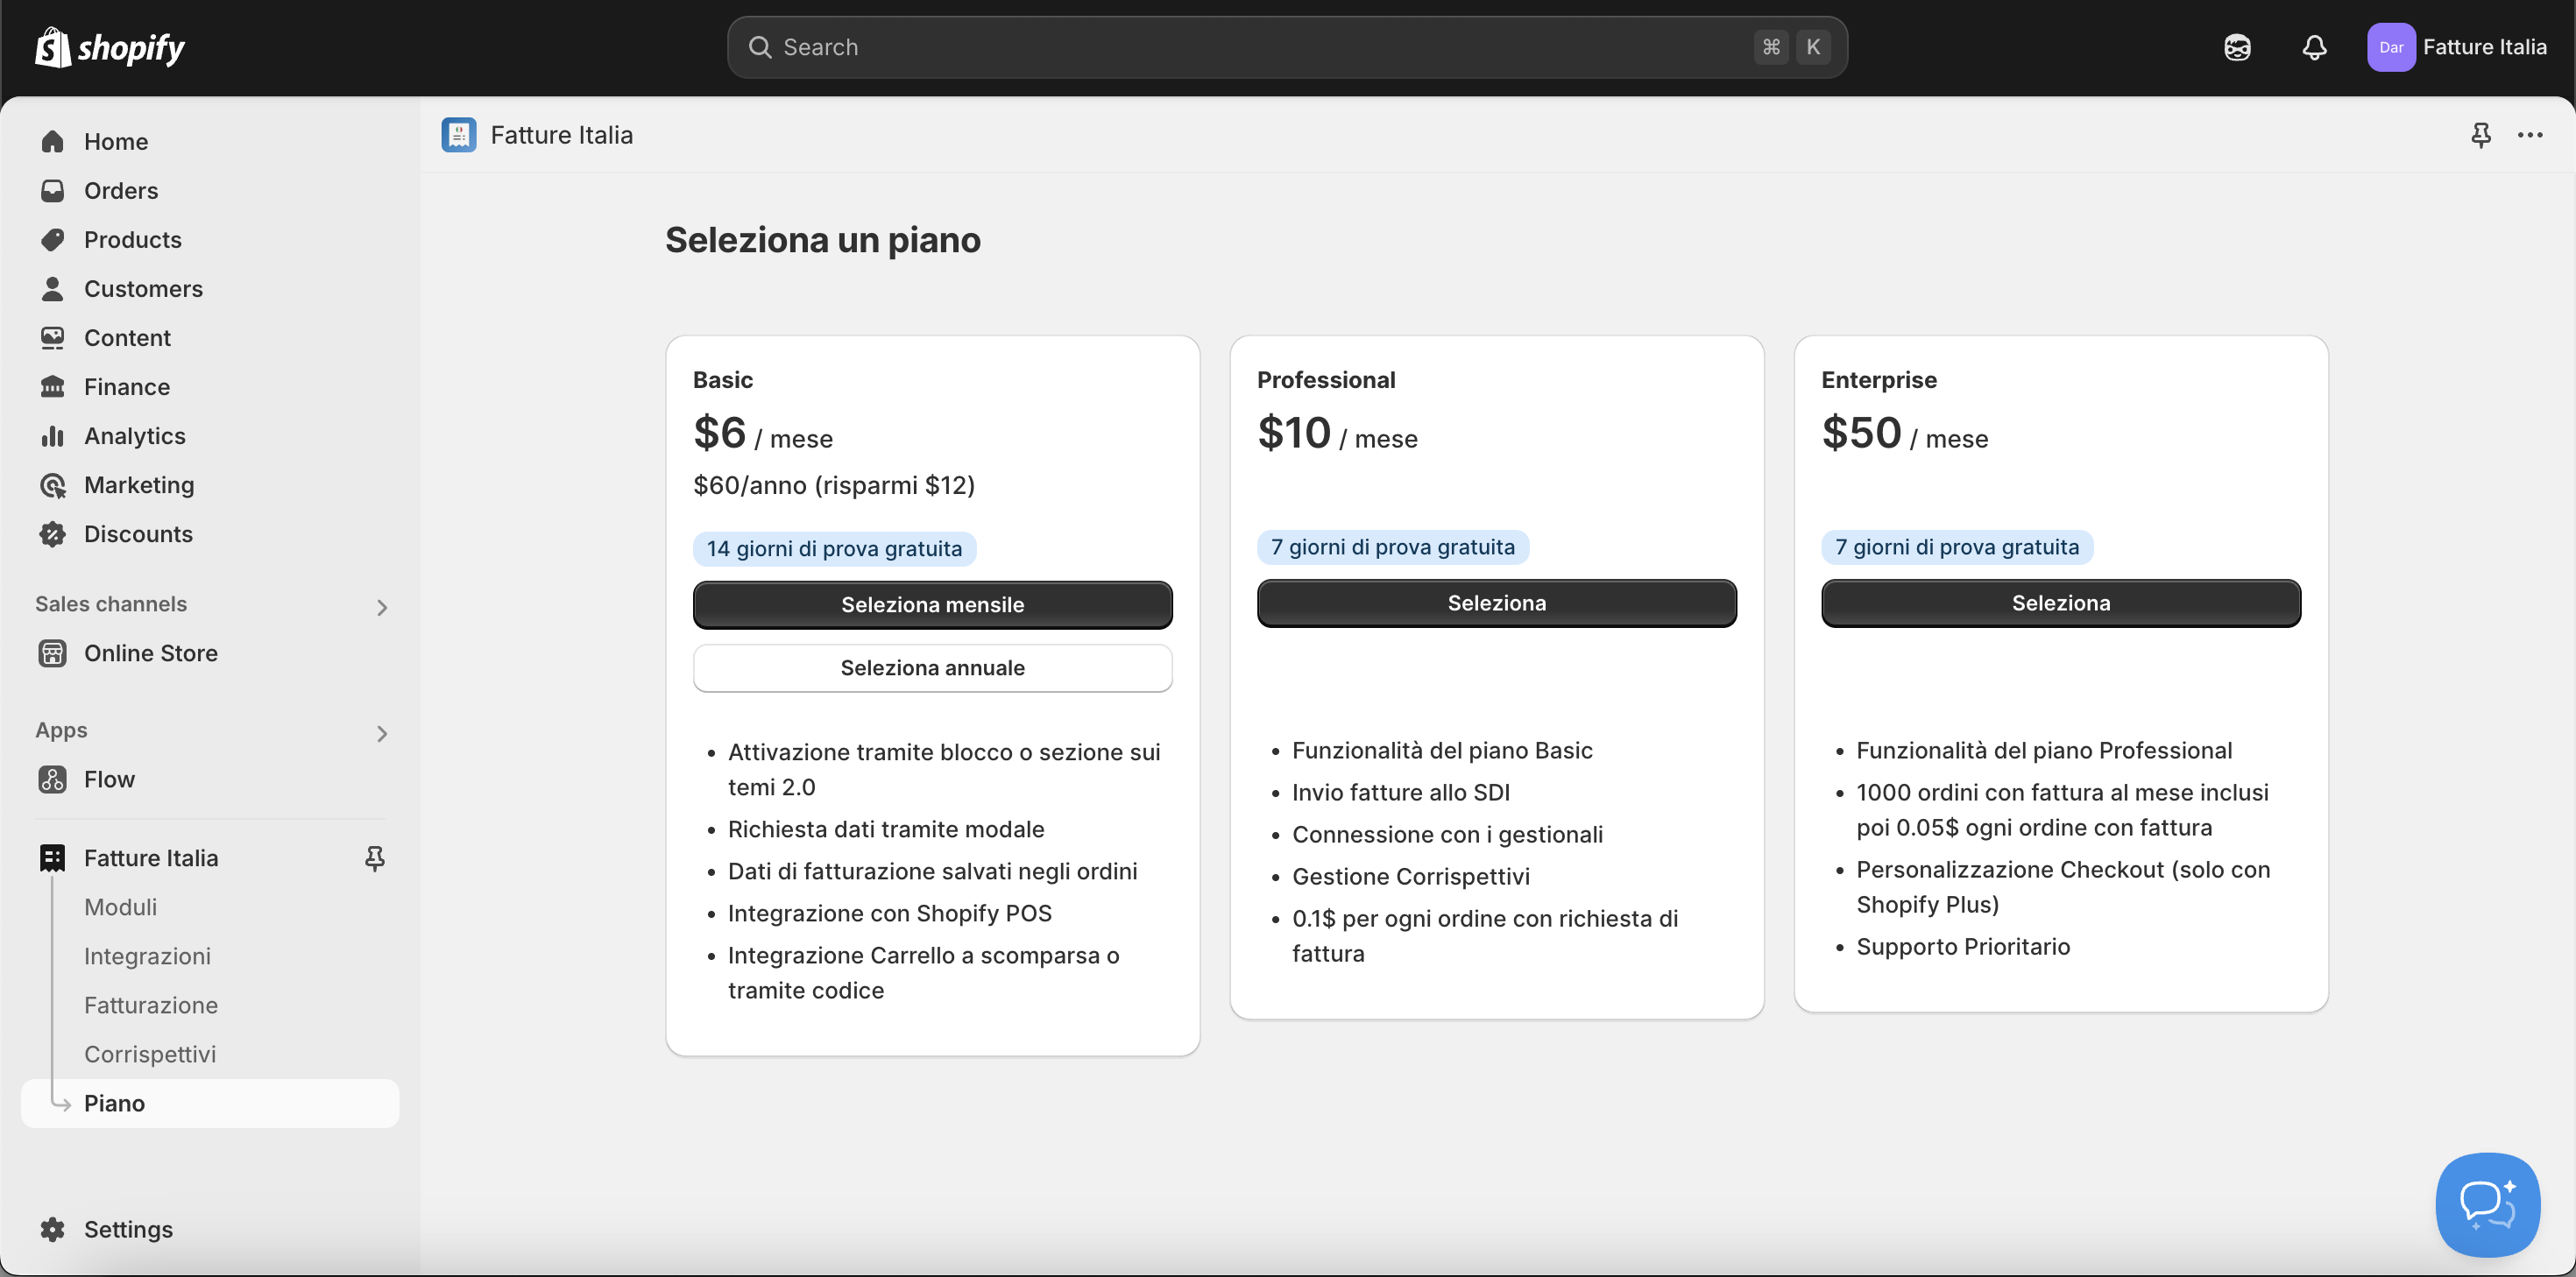Viewport: 2576px width, 1277px height.
Task: Open the chat support bubble
Action: tap(2487, 1204)
